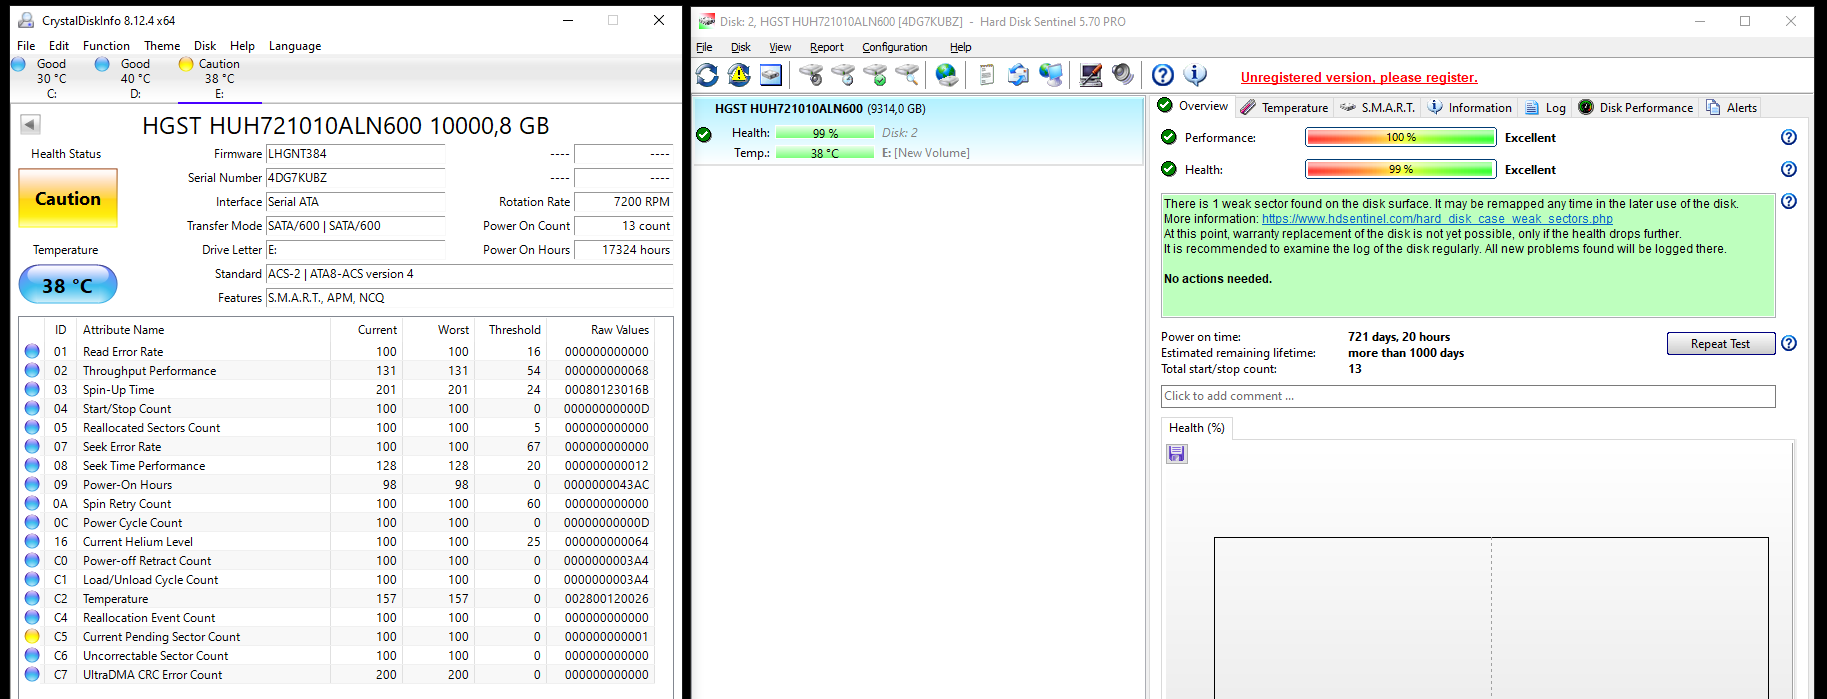Open Hard Disk Sentinel Report menu
The image size is (1827, 699).
pos(827,47)
